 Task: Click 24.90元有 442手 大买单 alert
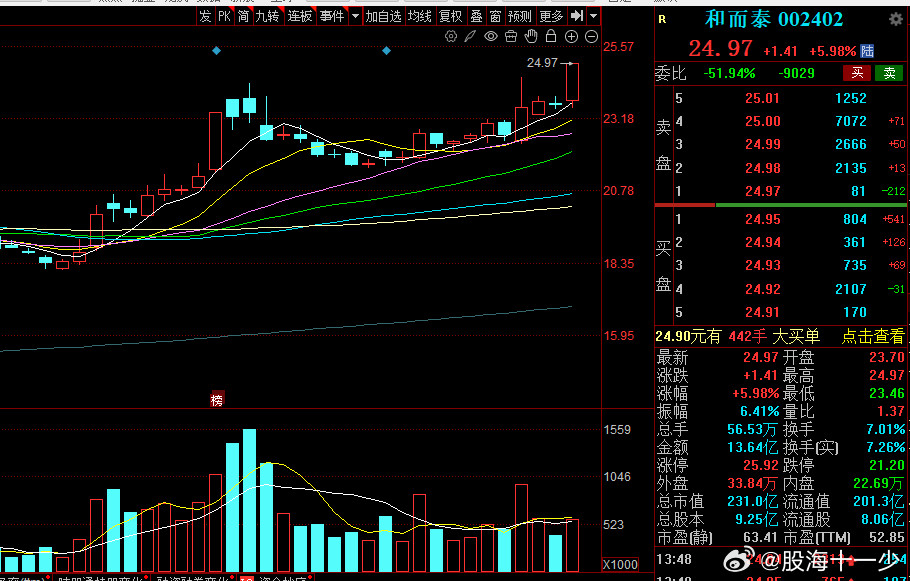738,336
